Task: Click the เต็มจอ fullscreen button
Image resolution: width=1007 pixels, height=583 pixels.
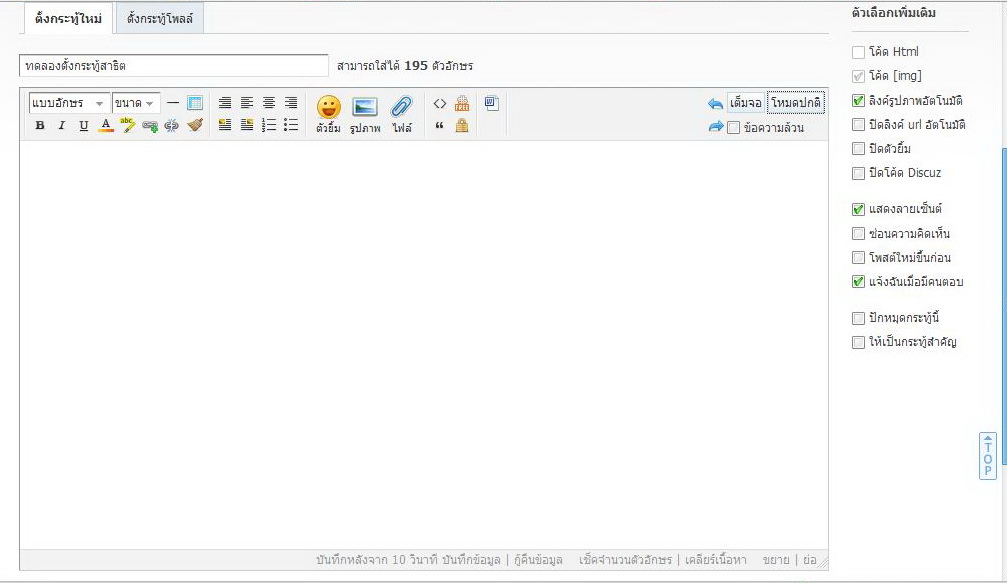Action: [746, 103]
